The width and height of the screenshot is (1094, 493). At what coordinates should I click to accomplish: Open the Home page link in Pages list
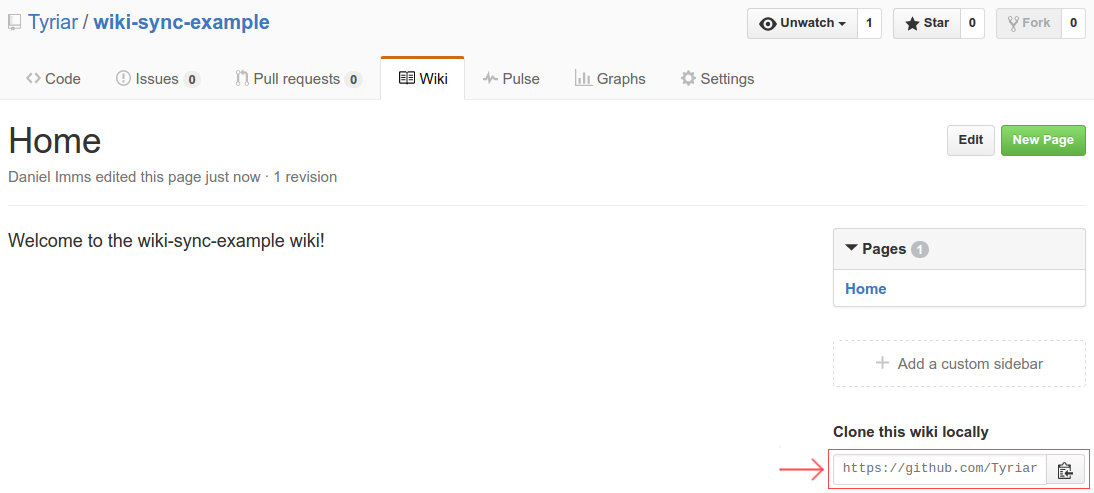[866, 289]
